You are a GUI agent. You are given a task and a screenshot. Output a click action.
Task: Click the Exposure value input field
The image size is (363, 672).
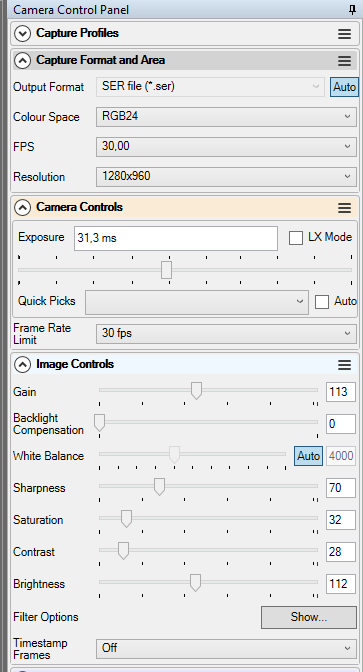tap(176, 238)
